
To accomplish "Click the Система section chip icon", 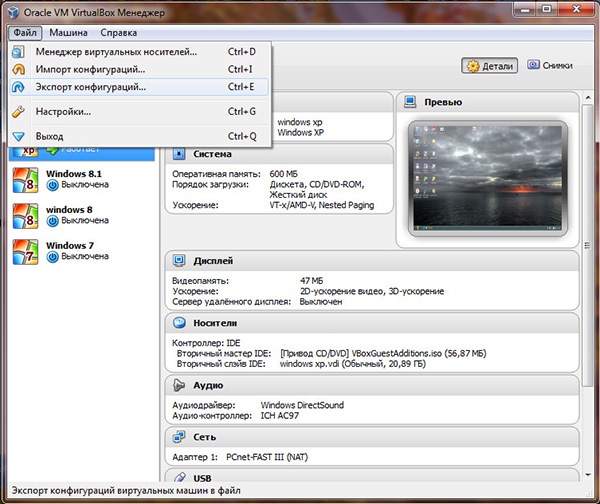I will [x=178, y=154].
